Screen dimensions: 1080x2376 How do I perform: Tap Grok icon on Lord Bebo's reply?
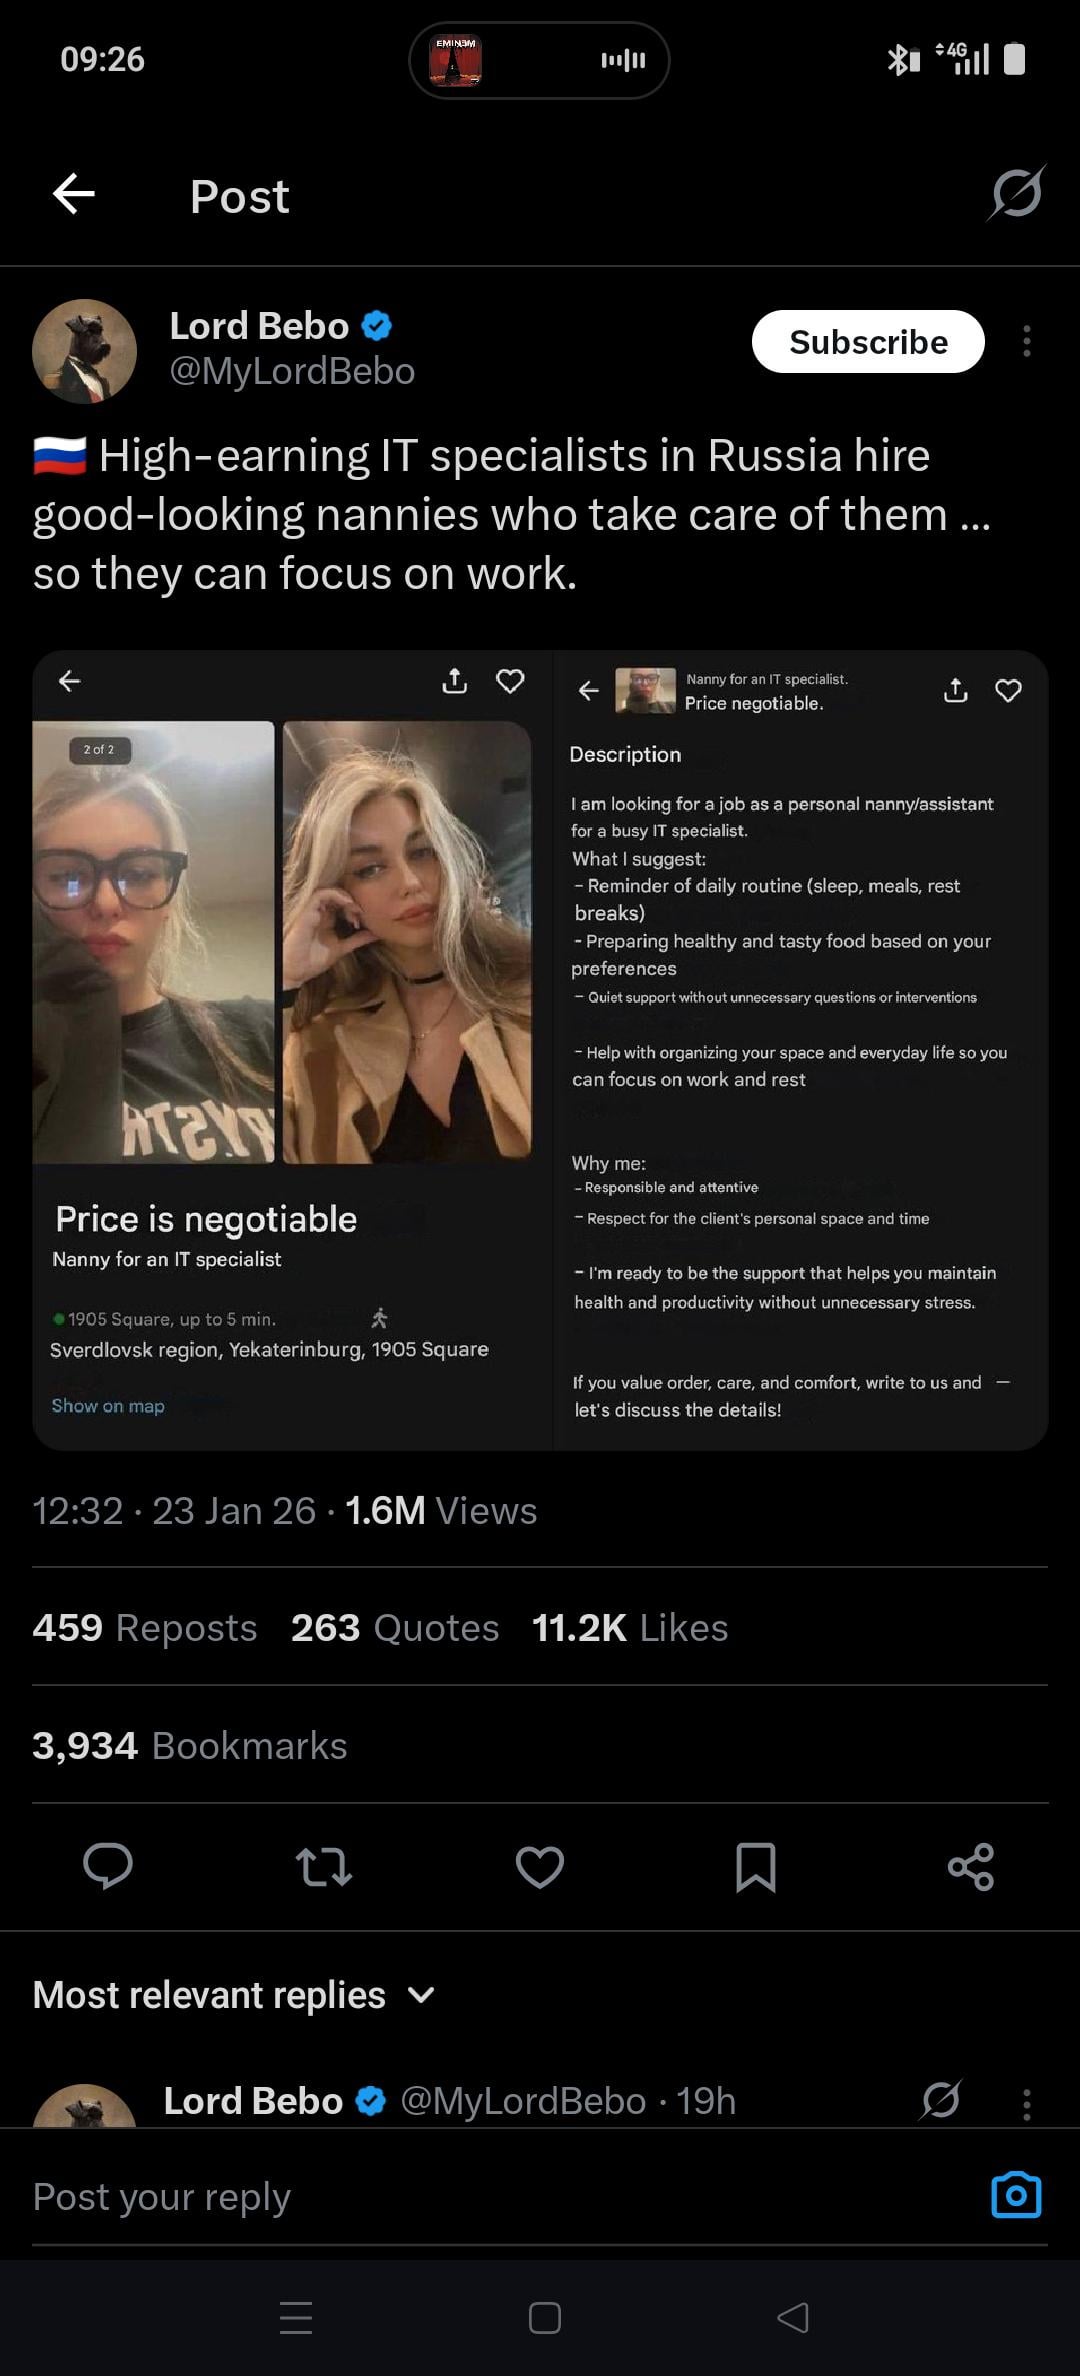point(941,2100)
